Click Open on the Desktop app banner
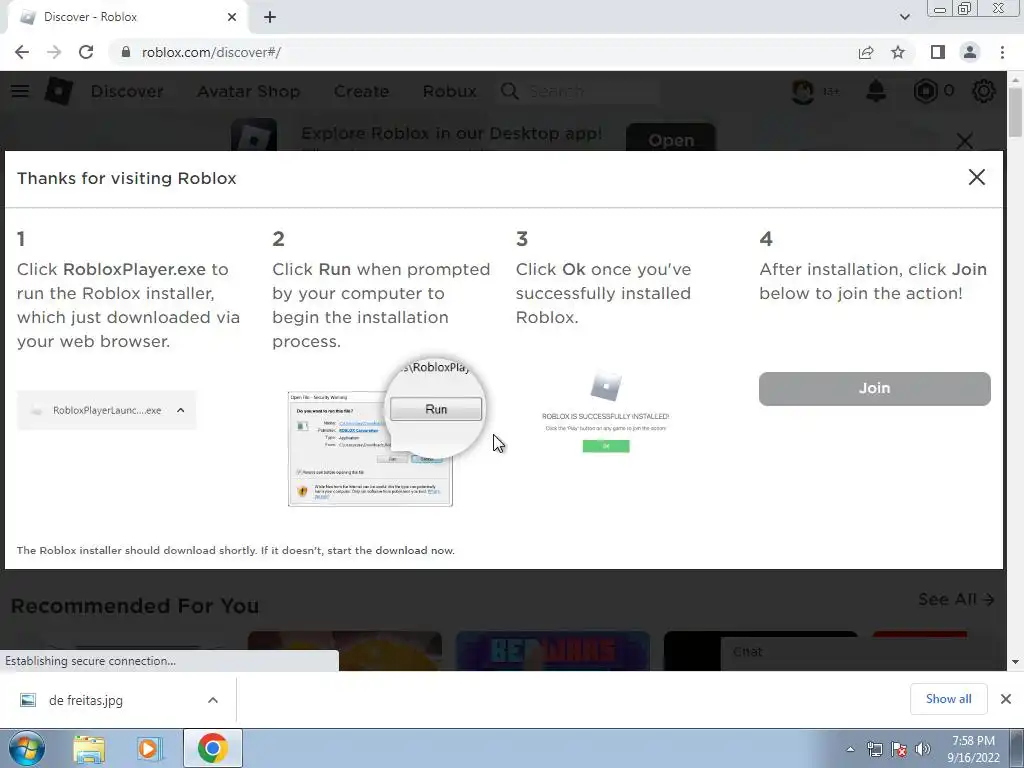 (x=671, y=138)
